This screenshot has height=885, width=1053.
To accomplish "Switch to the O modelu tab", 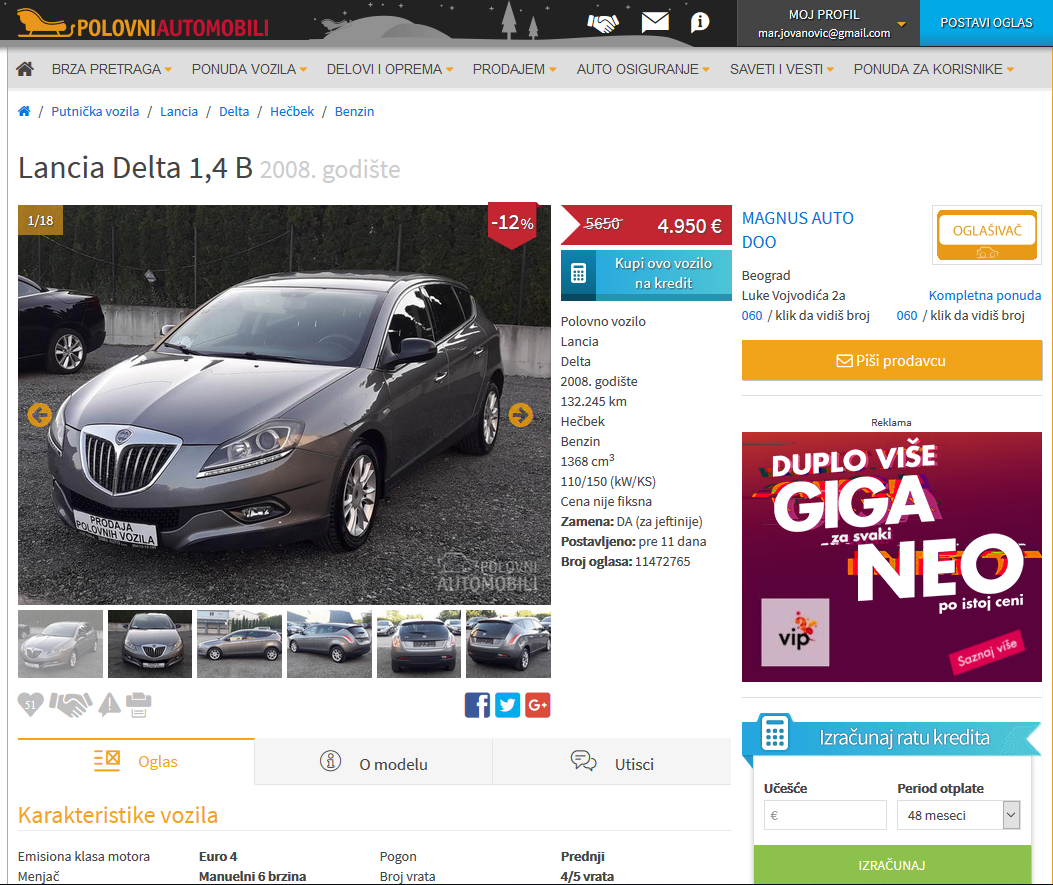I will pyautogui.click(x=373, y=763).
